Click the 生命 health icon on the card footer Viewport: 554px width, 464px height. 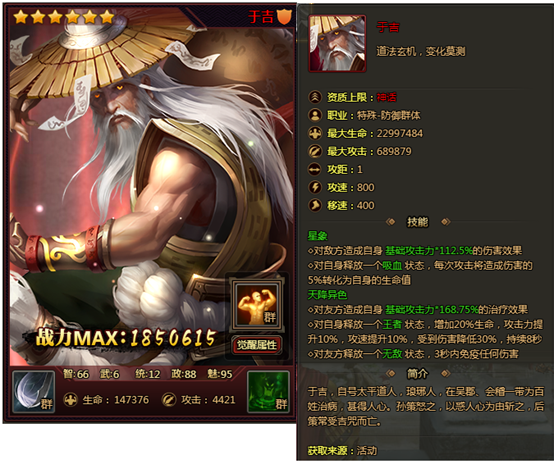[70, 400]
